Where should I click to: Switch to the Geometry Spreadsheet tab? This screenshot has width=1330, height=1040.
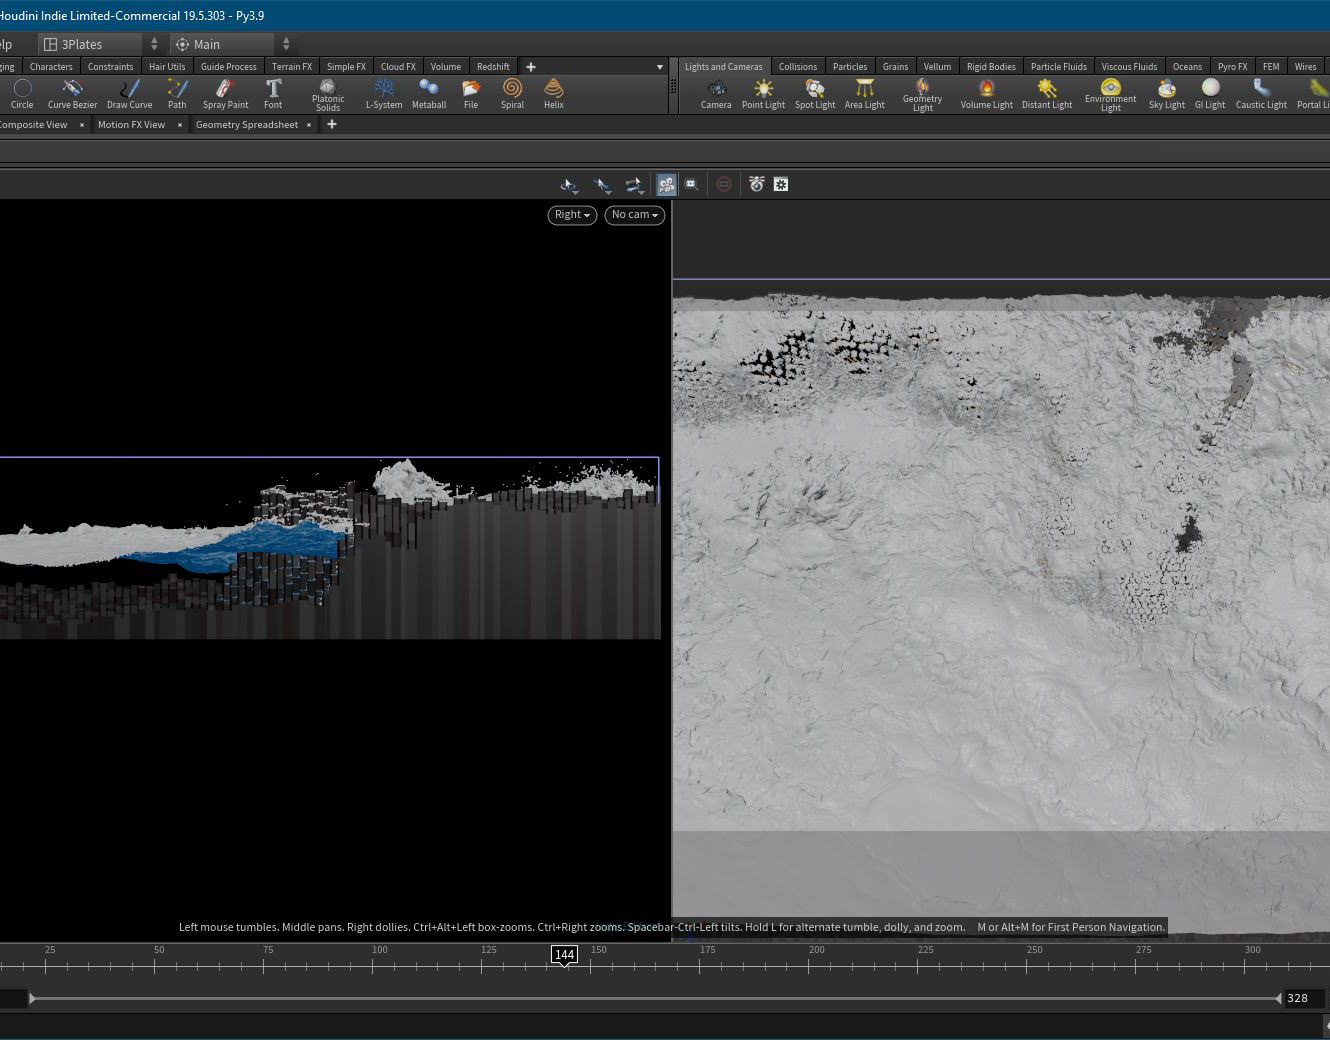tap(246, 125)
